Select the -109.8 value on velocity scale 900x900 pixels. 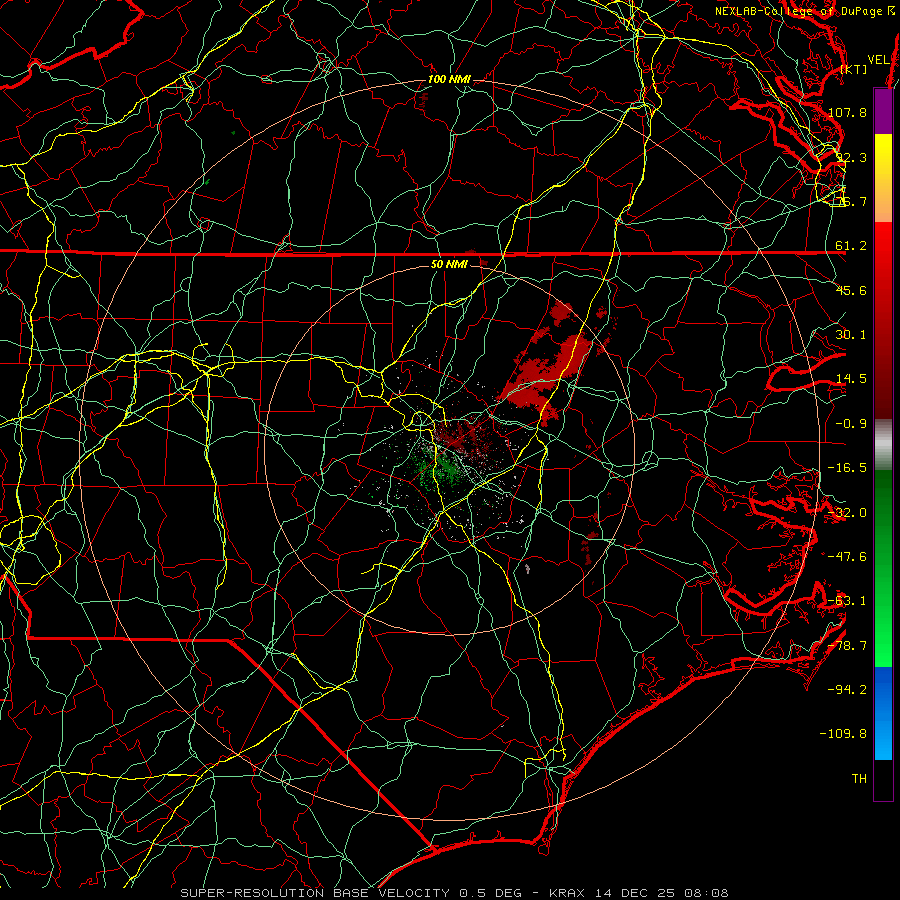844,734
